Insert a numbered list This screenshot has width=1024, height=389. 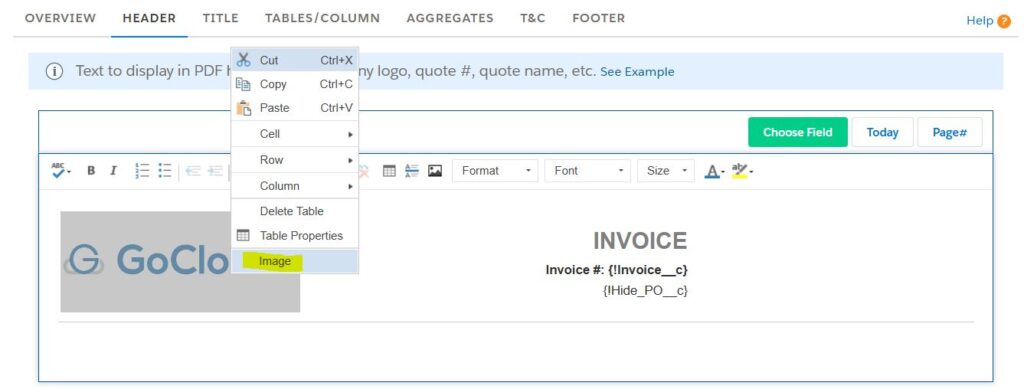coord(142,171)
